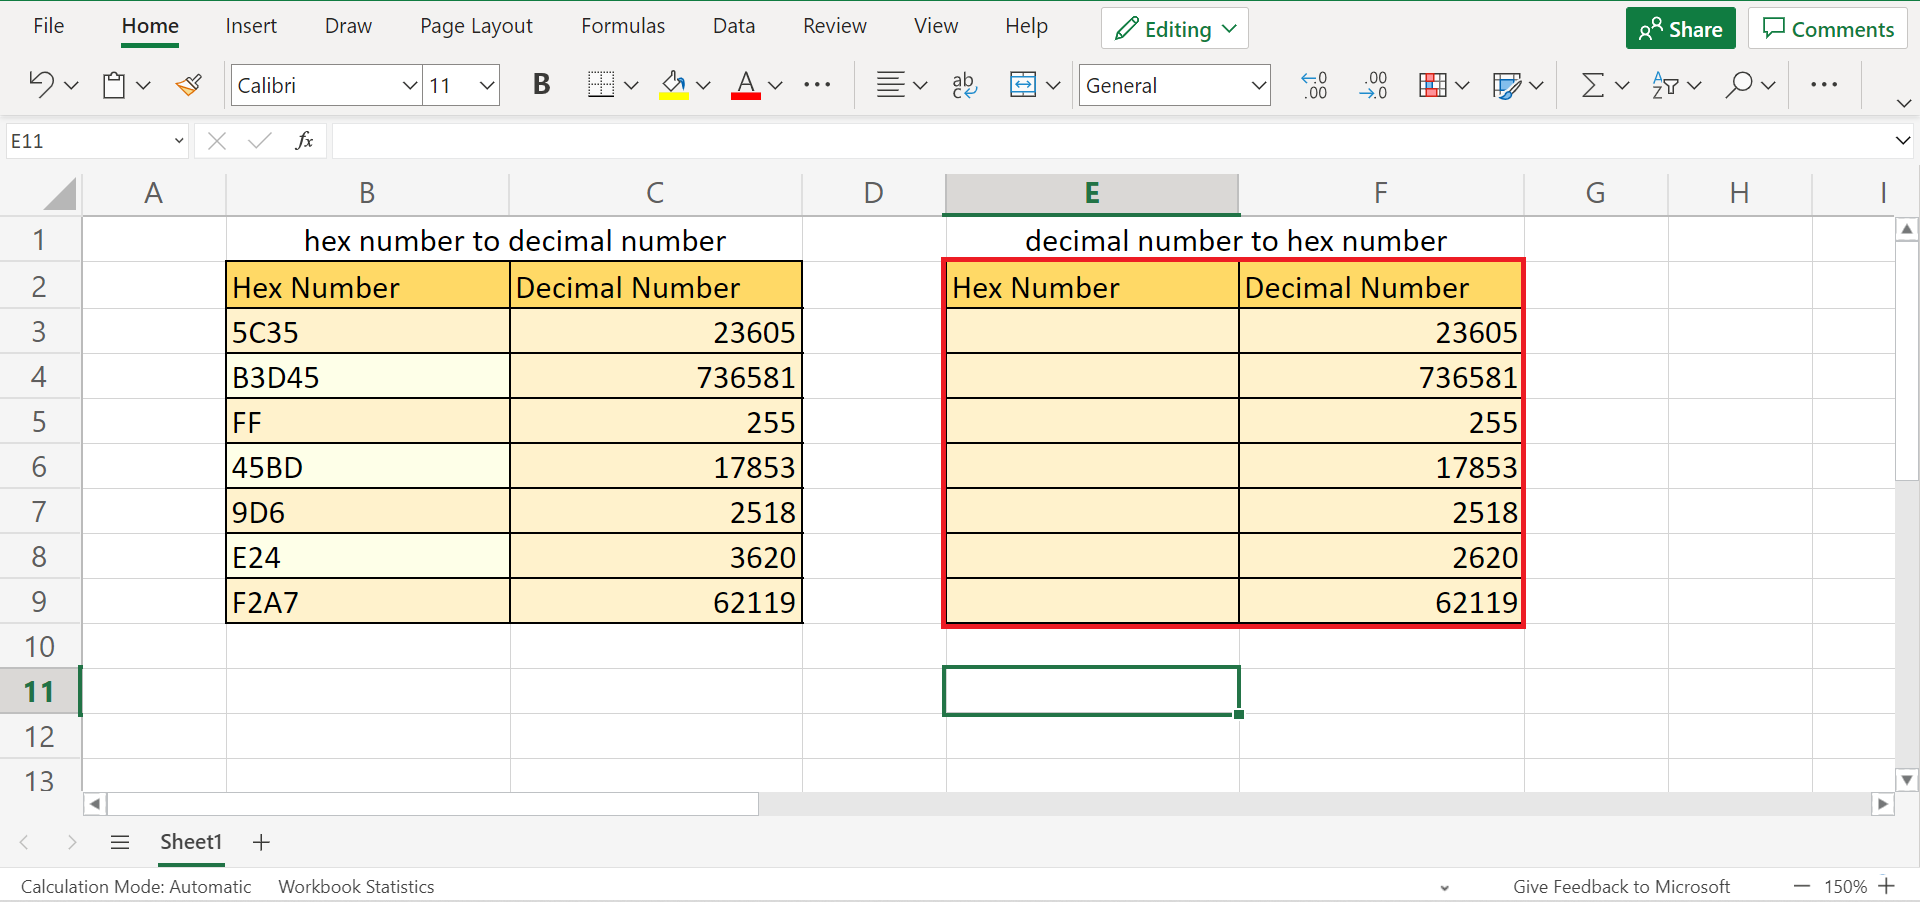Apply Format Painter
Viewport: 1920px width, 902px height.
point(188,85)
